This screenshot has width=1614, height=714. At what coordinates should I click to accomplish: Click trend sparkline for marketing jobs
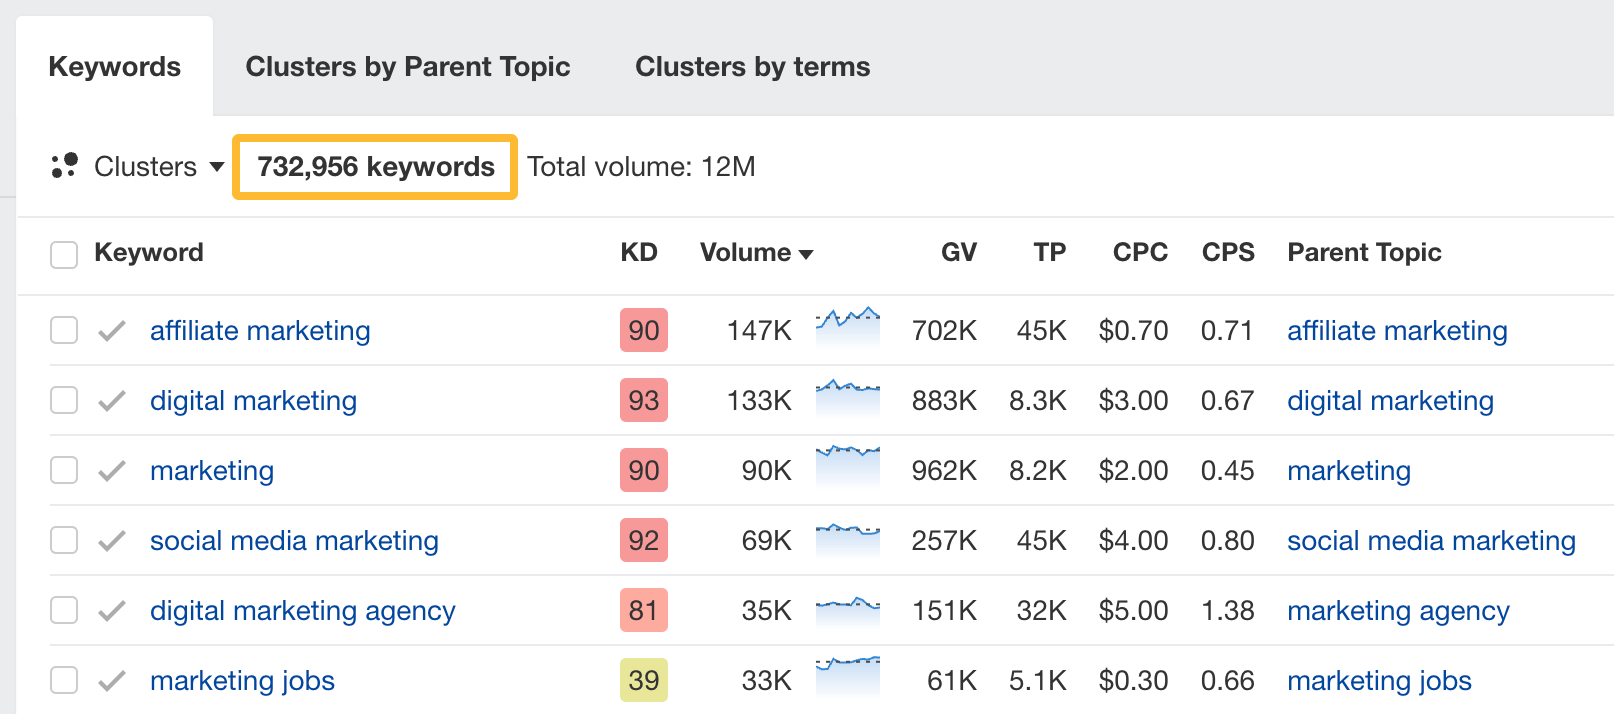[847, 675]
